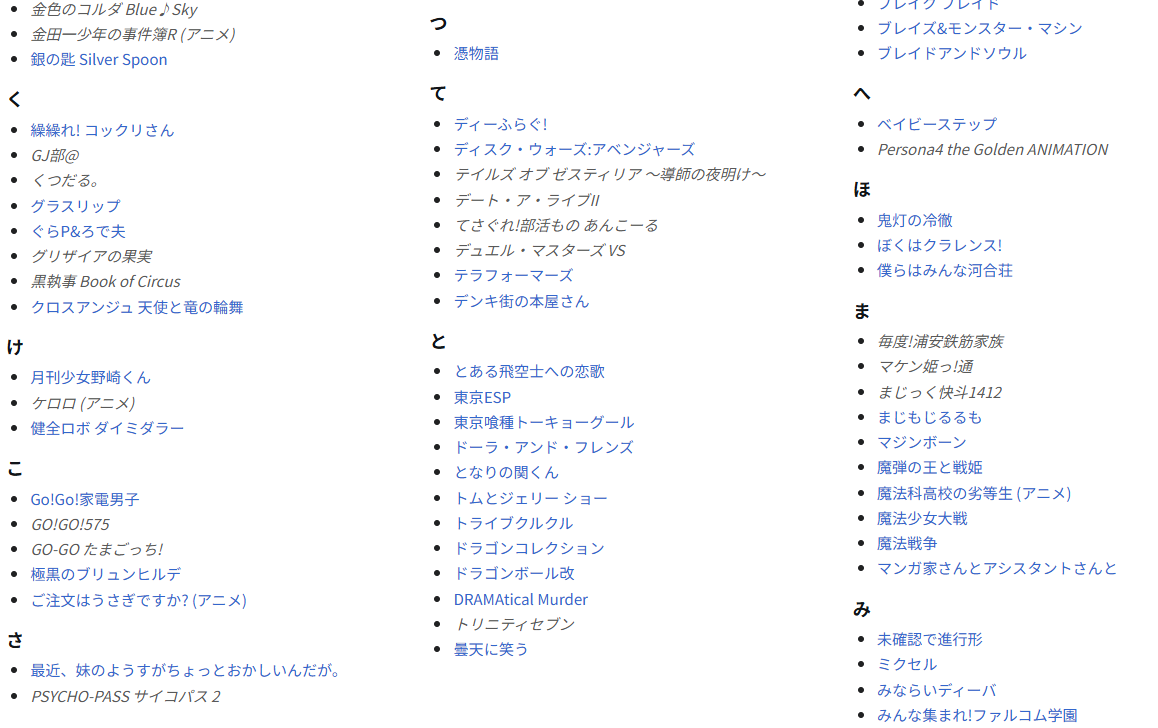Select the 東京喰種トーキョーグール link
1158x728 pixels.
(x=543, y=422)
